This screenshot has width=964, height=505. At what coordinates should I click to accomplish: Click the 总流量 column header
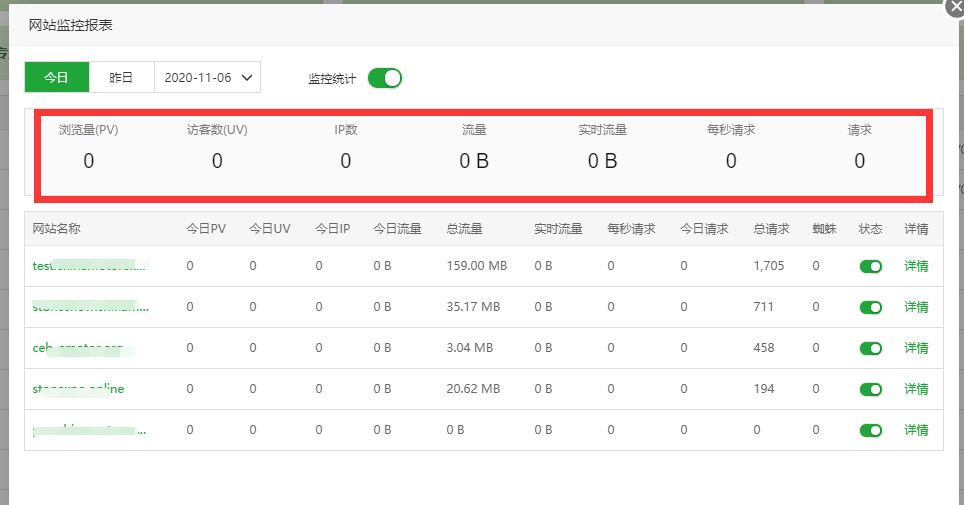coord(464,228)
